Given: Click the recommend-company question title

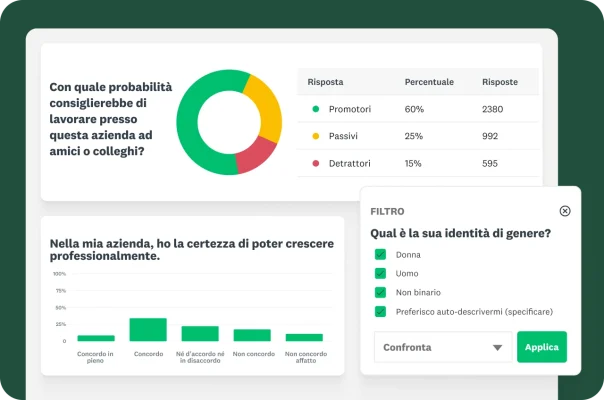Looking at the screenshot, I should click(111, 119).
